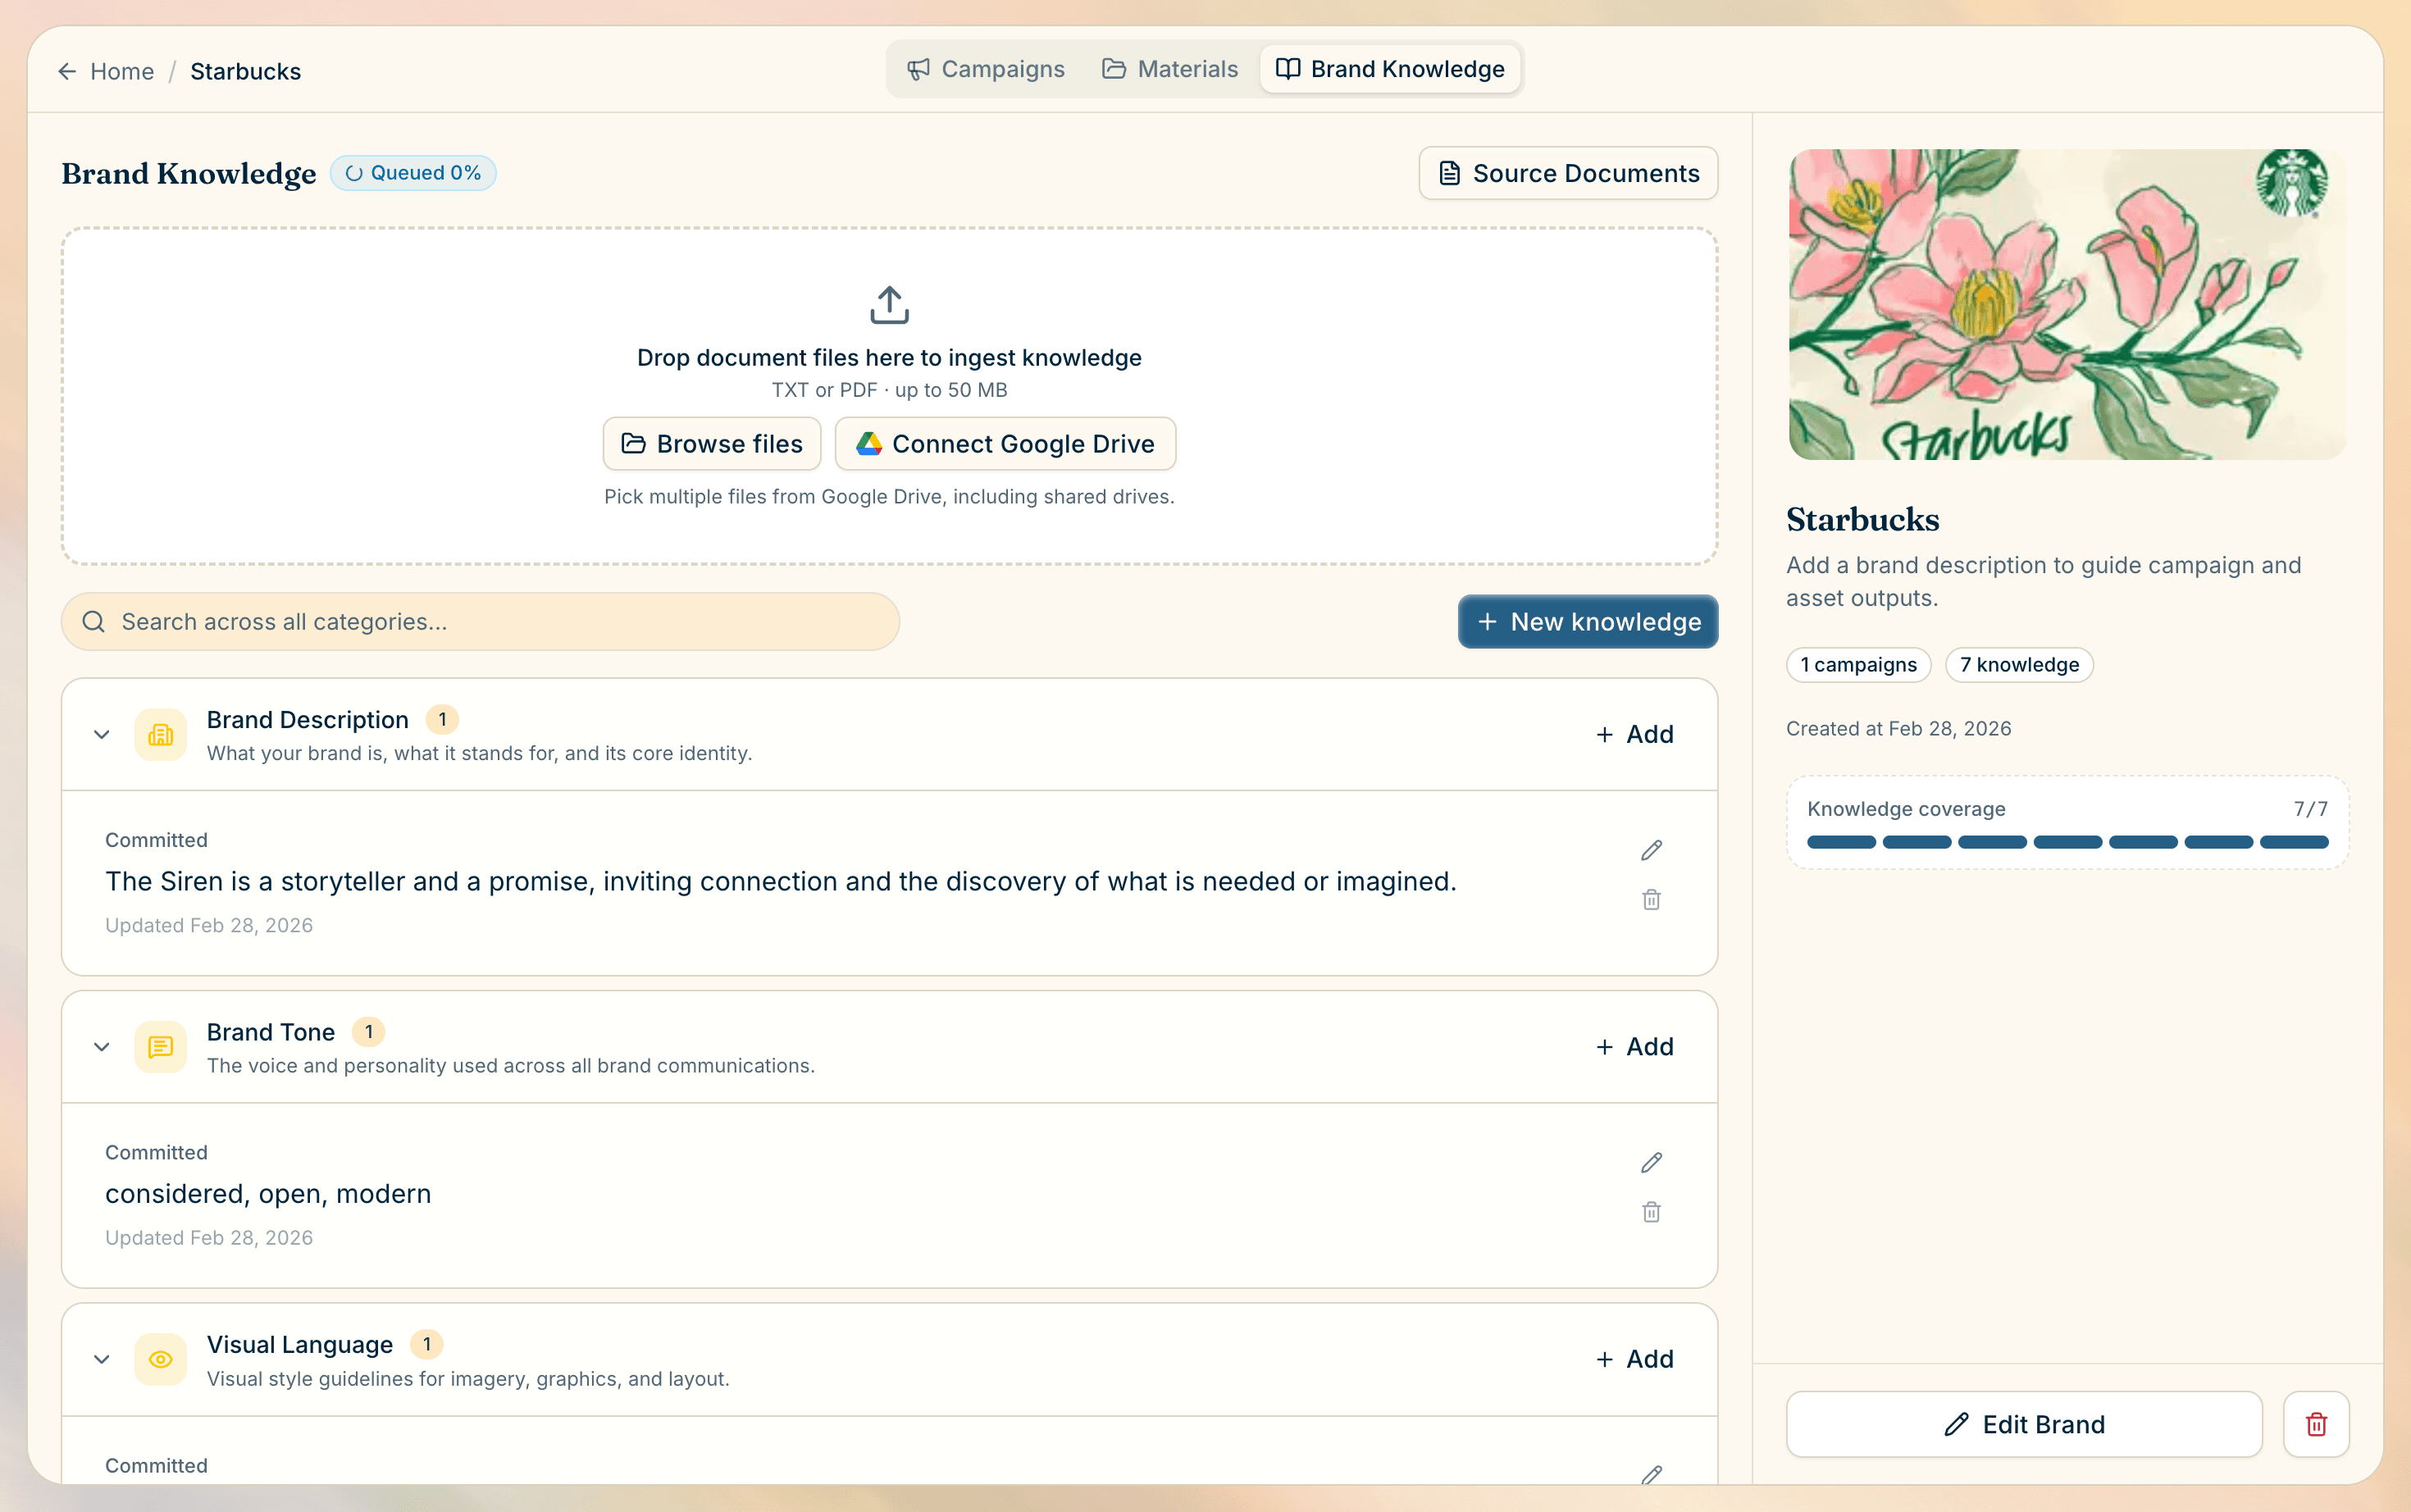
Task: Create New knowledge entry
Action: [x=1588, y=622]
